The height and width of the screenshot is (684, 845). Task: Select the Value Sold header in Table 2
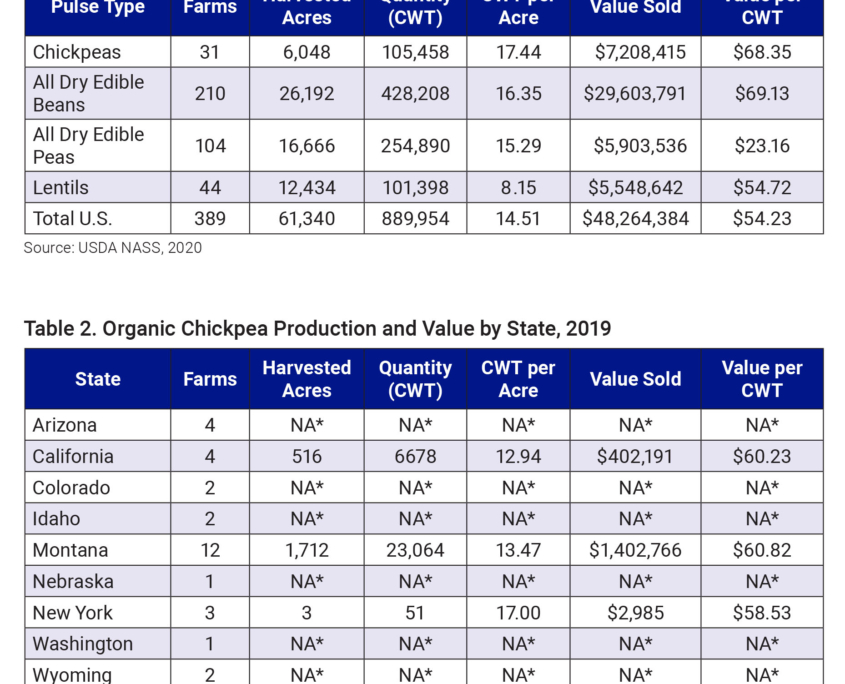(x=635, y=379)
